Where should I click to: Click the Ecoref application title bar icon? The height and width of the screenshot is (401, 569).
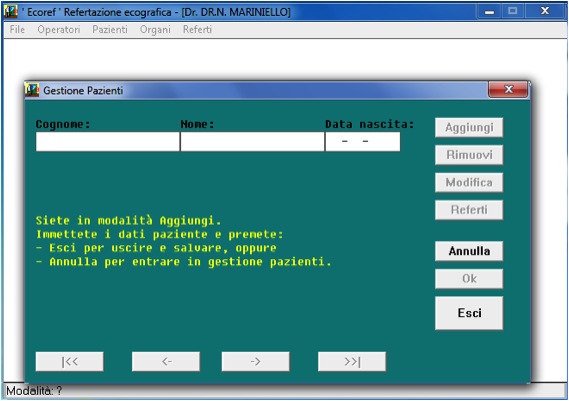pos(11,12)
